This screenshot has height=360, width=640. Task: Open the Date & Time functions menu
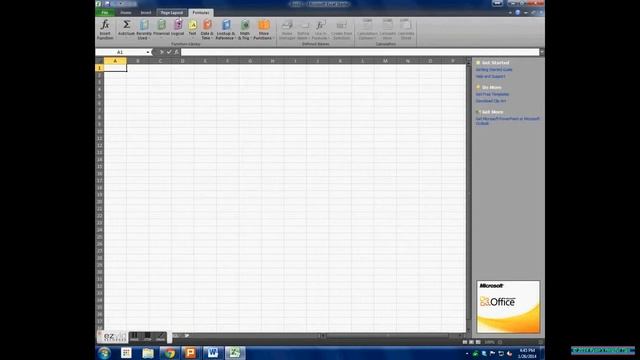coord(207,29)
